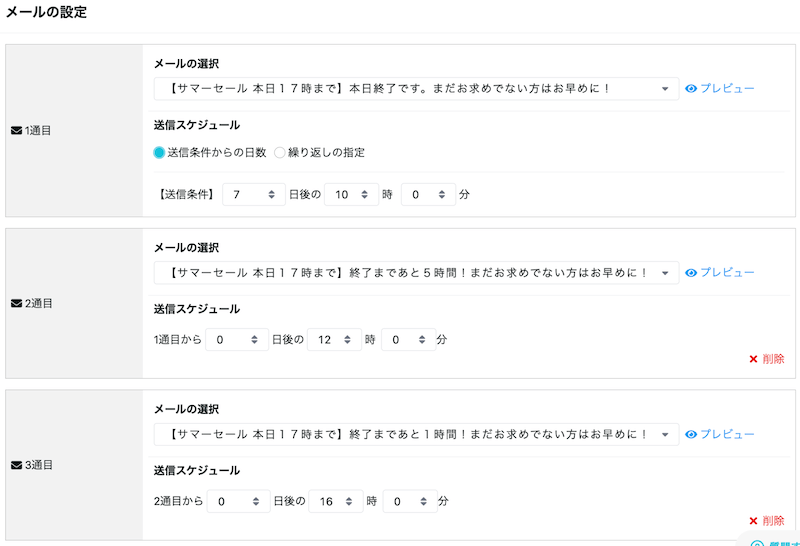
Task: Select the 送信条件からの日数 radio button
Action: point(159,153)
